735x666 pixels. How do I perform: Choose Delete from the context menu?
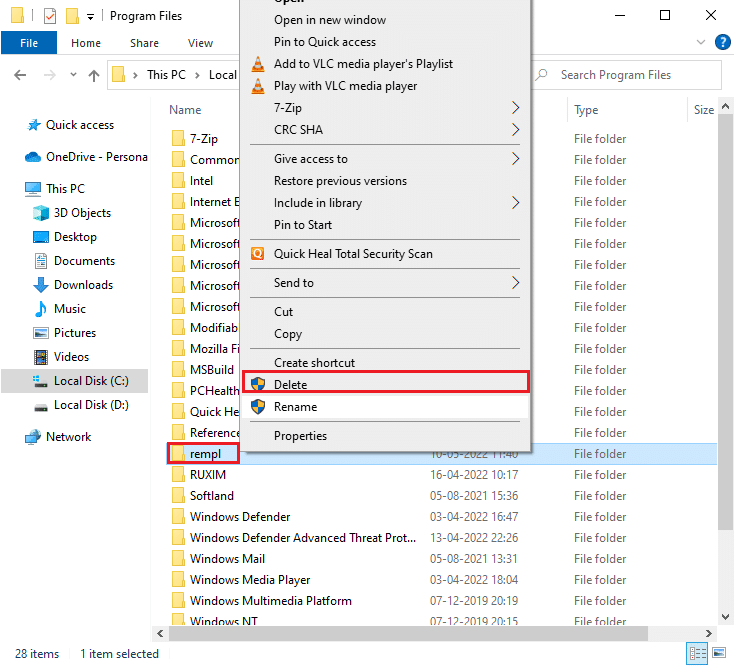click(386, 384)
